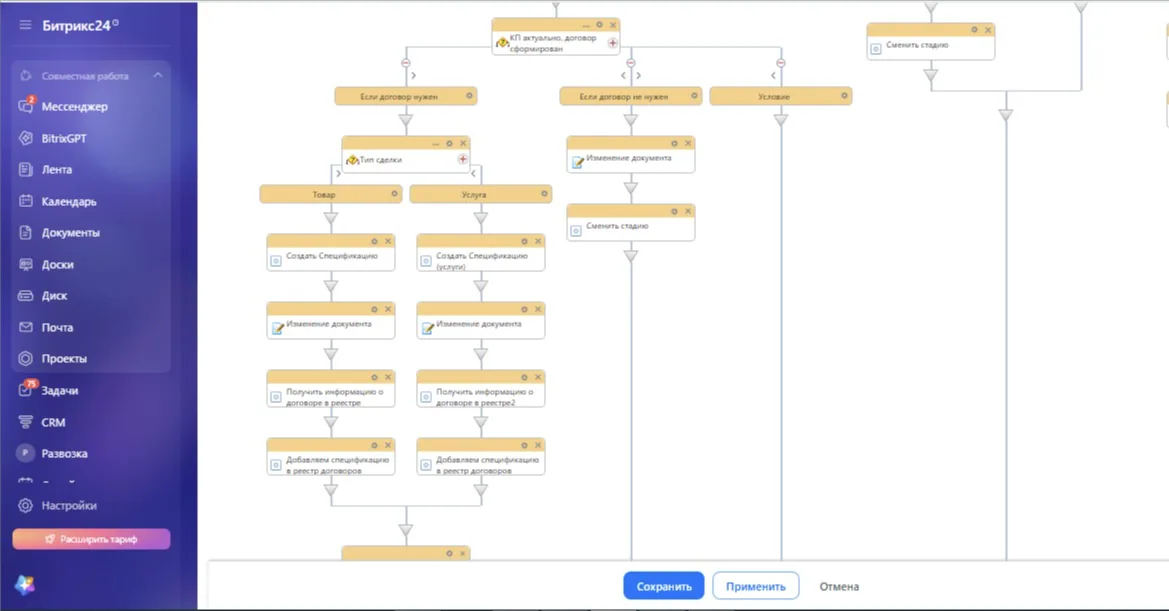The height and width of the screenshot is (611, 1169).
Task: Click the Применить button
Action: [755, 586]
